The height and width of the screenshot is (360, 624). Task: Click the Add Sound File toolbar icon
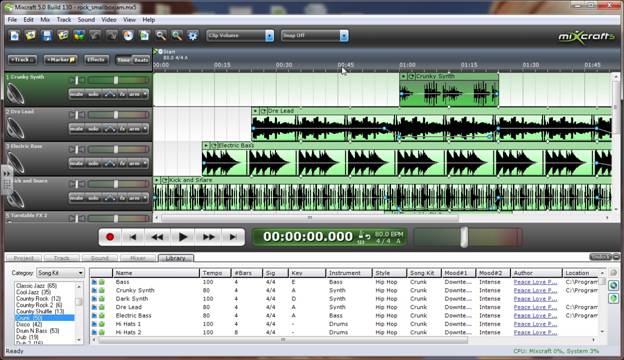pyautogui.click(x=63, y=36)
